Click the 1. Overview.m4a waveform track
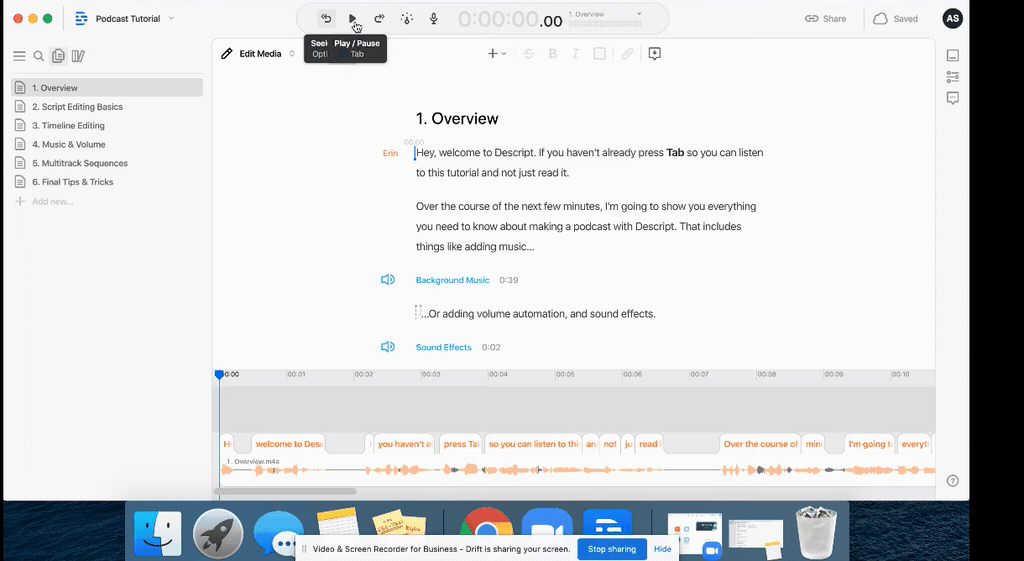The width and height of the screenshot is (1024, 561). pos(577,469)
